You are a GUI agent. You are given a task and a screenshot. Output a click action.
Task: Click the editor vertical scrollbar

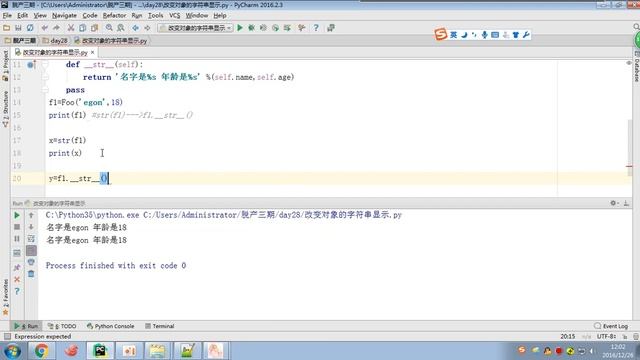630,147
